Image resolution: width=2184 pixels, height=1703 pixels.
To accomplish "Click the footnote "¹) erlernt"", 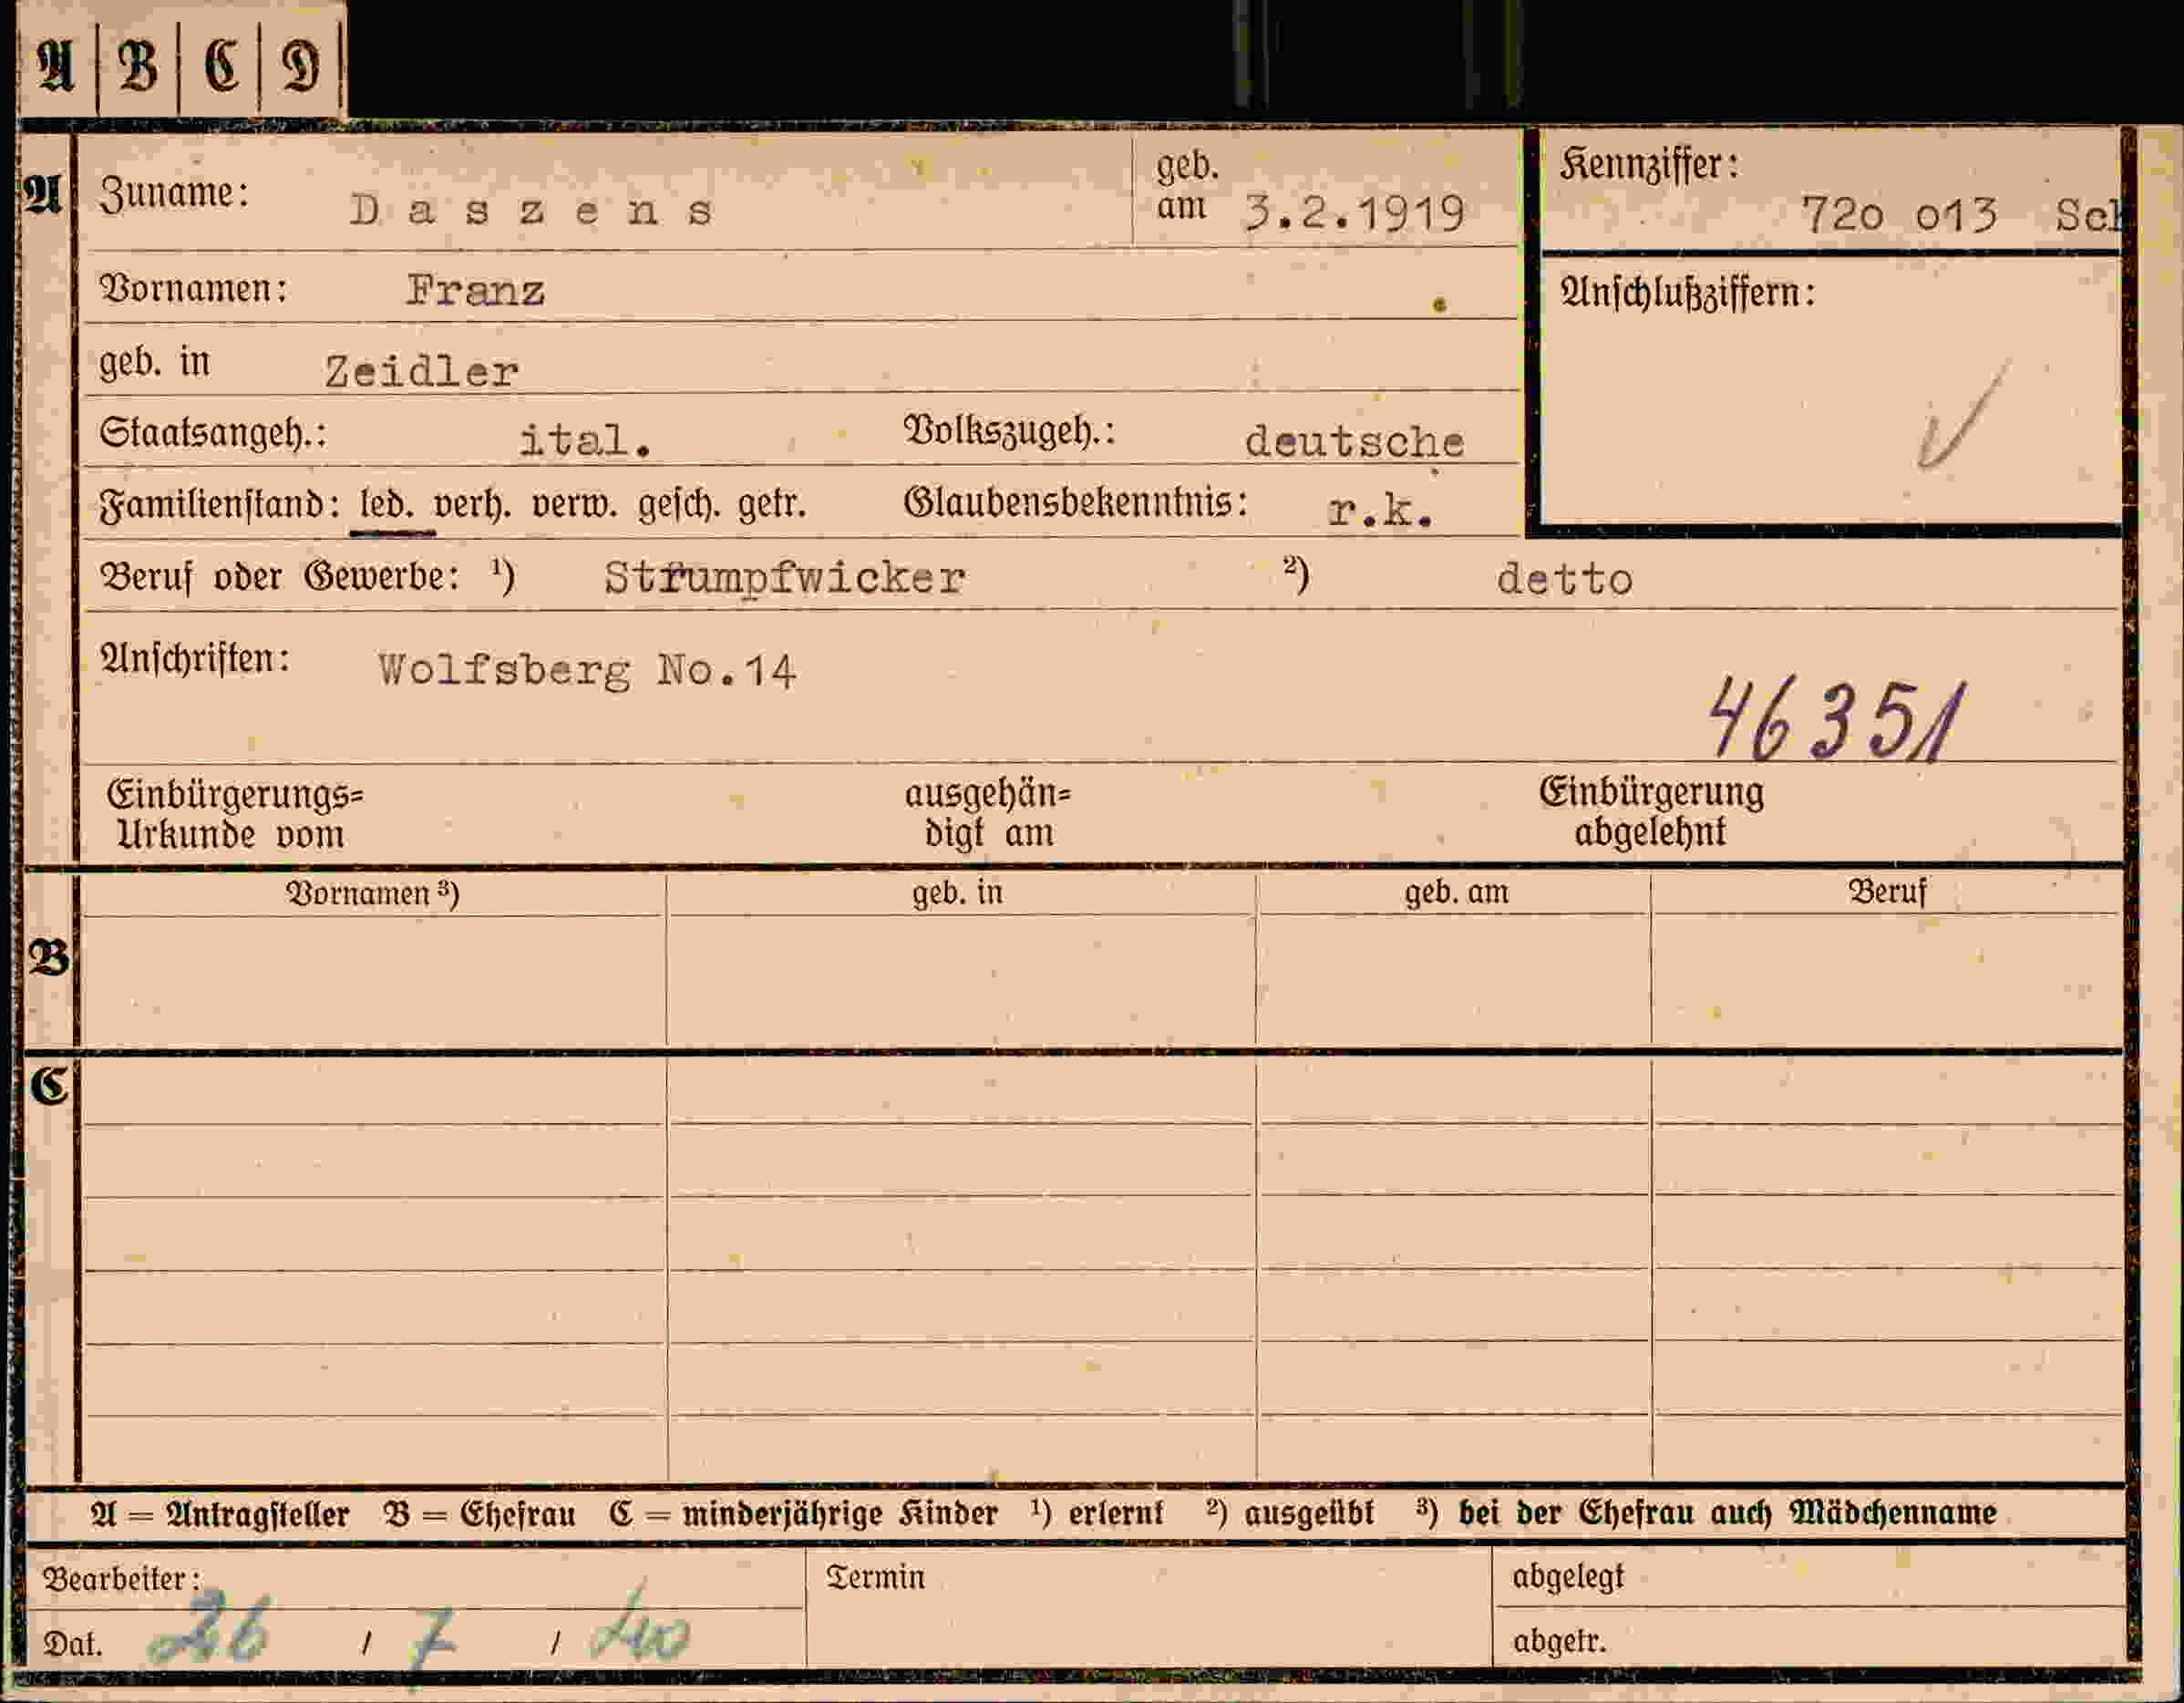I will (x=1098, y=1513).
